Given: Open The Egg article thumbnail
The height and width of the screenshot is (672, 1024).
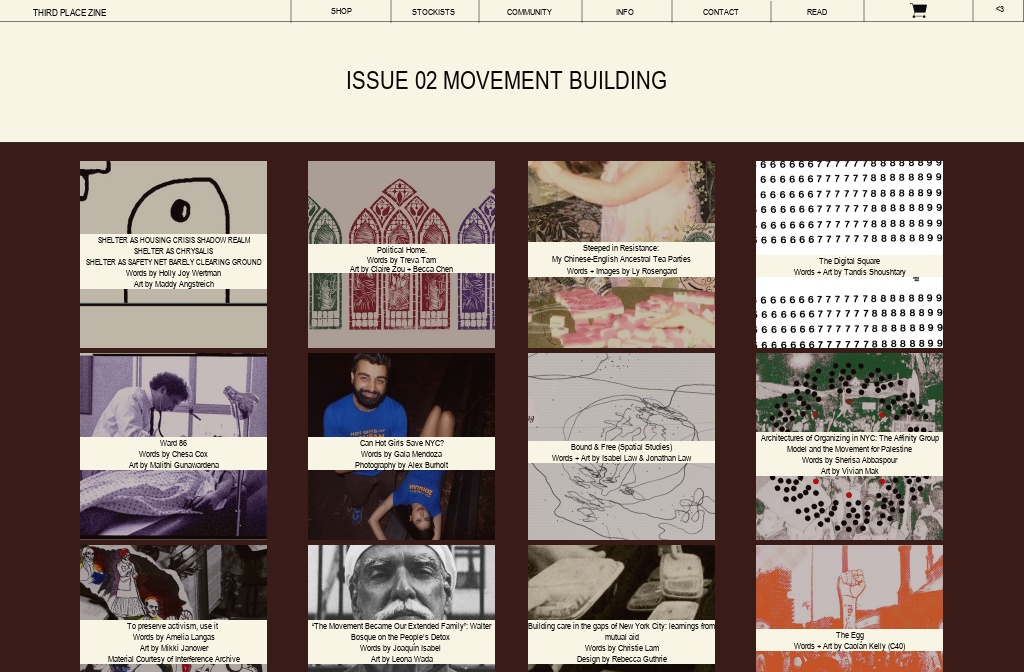Looking at the screenshot, I should [849, 609].
